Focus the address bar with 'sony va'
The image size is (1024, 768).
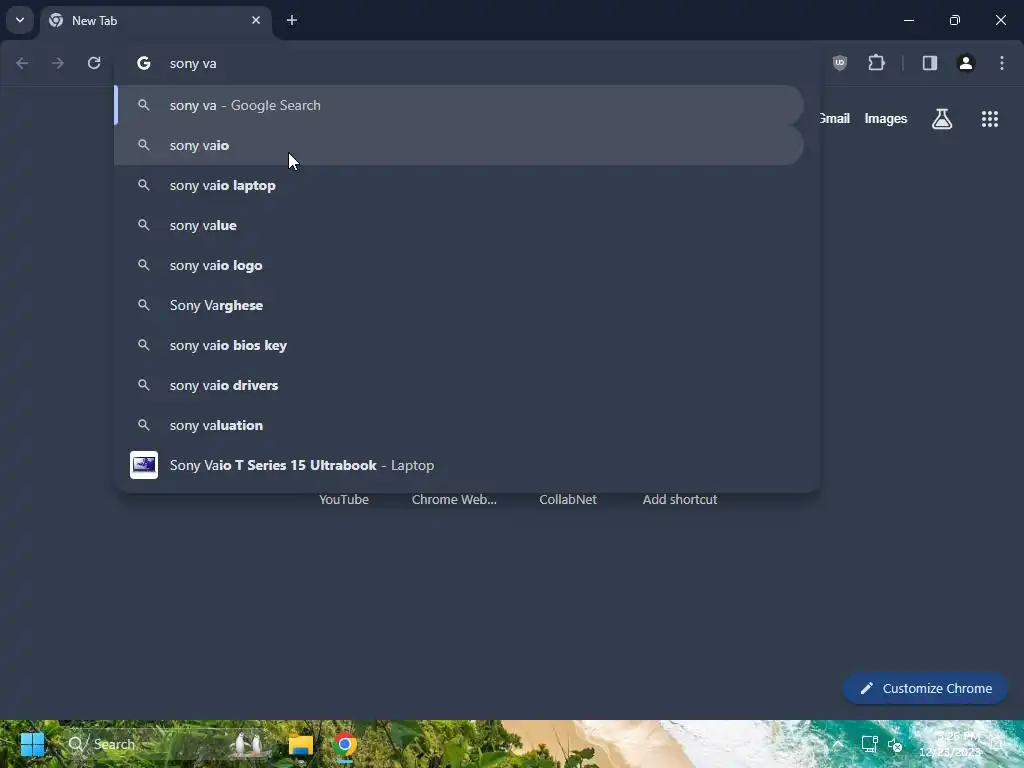point(467,63)
